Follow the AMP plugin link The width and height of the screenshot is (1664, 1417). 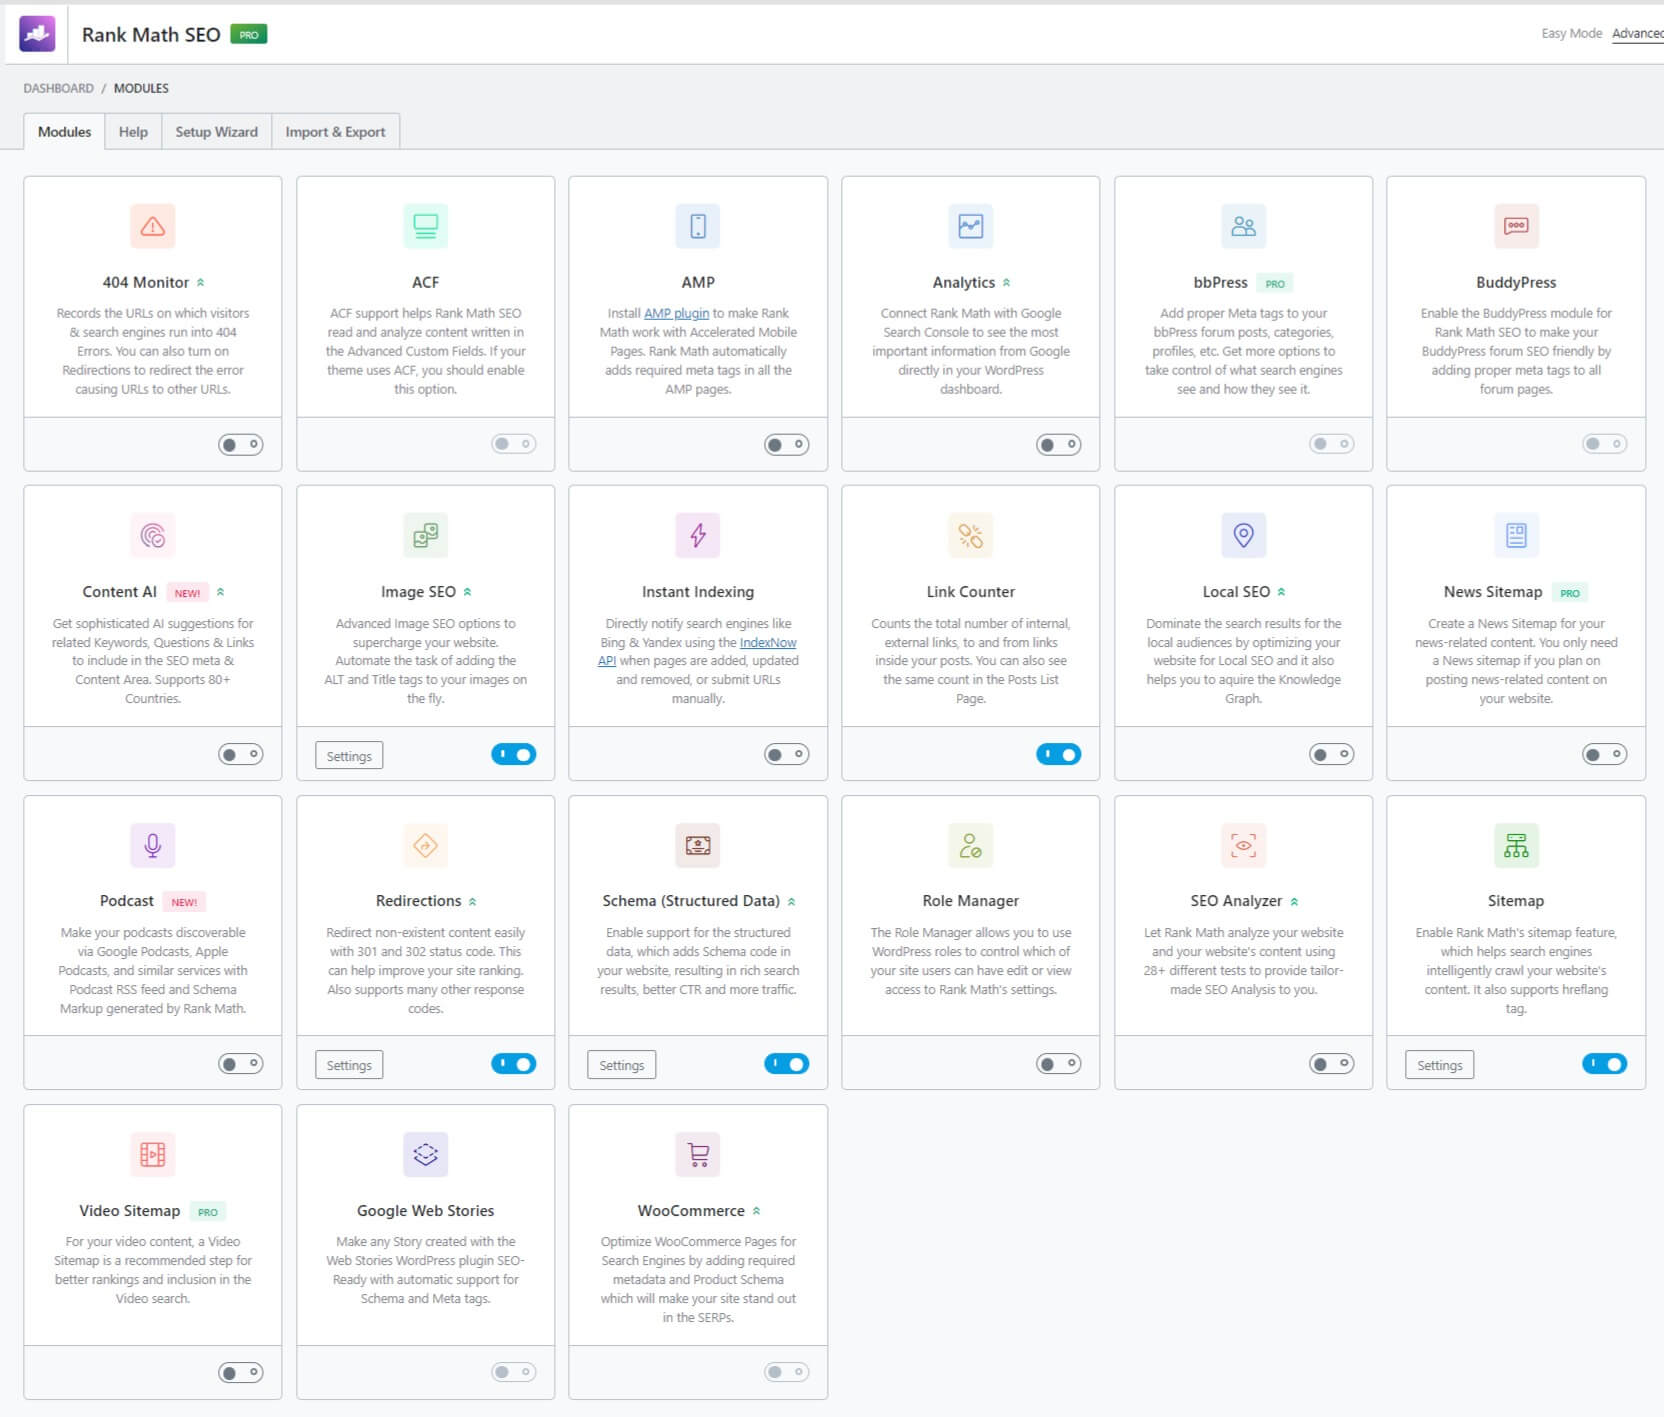pyautogui.click(x=676, y=313)
